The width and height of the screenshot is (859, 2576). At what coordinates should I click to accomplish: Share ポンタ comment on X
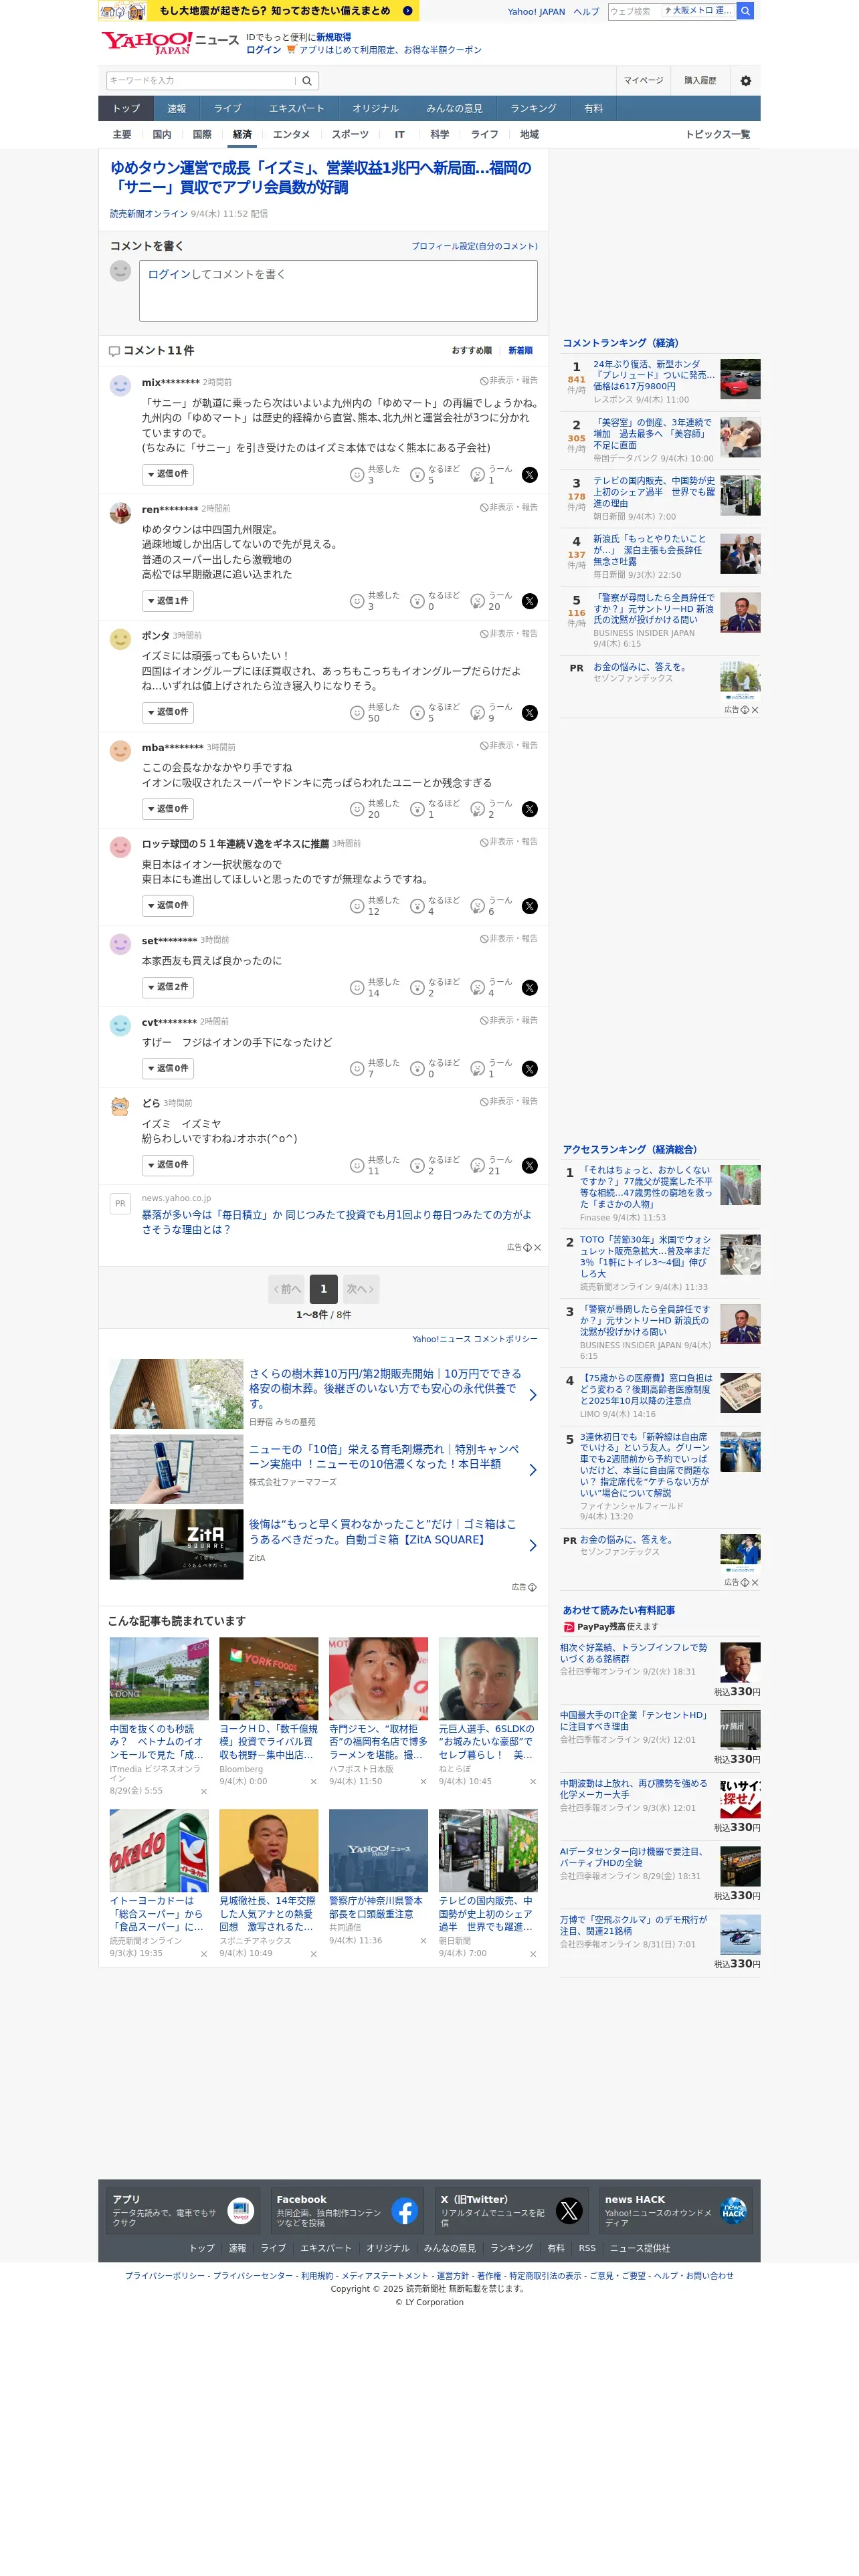click(530, 713)
